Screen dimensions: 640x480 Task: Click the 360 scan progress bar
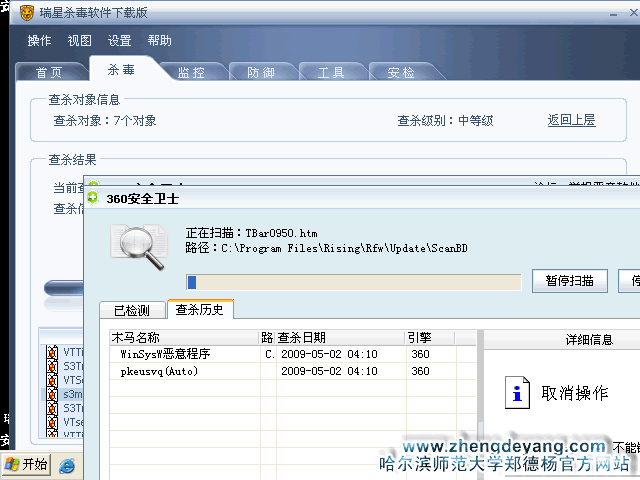pyautogui.click(x=353, y=282)
